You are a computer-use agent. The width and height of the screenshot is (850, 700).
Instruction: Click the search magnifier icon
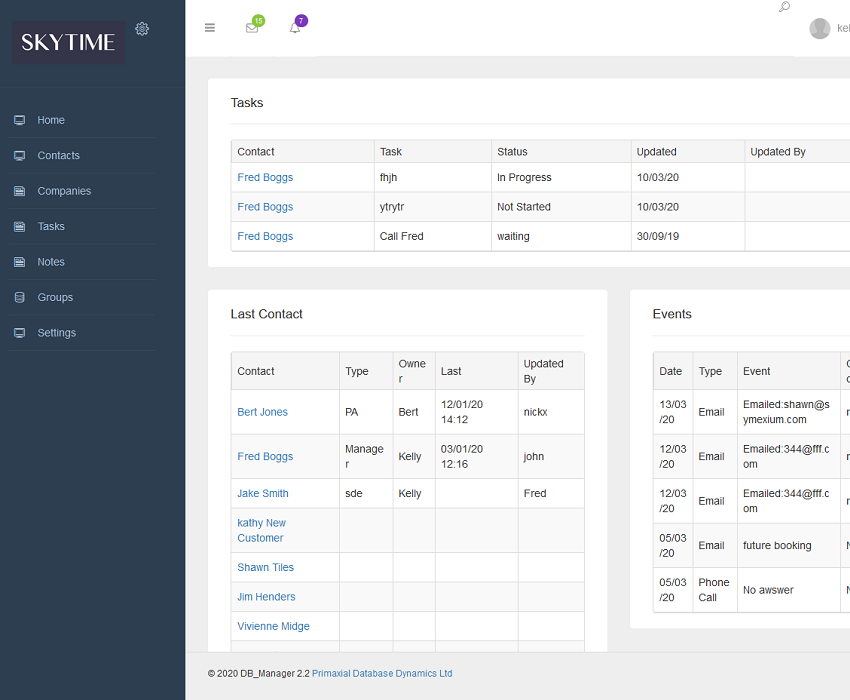coord(784,7)
